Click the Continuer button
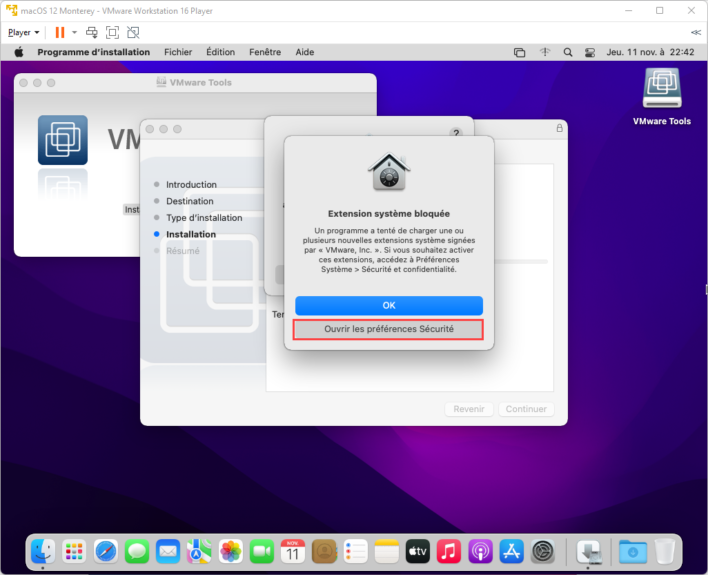This screenshot has width=708, height=575. point(526,409)
